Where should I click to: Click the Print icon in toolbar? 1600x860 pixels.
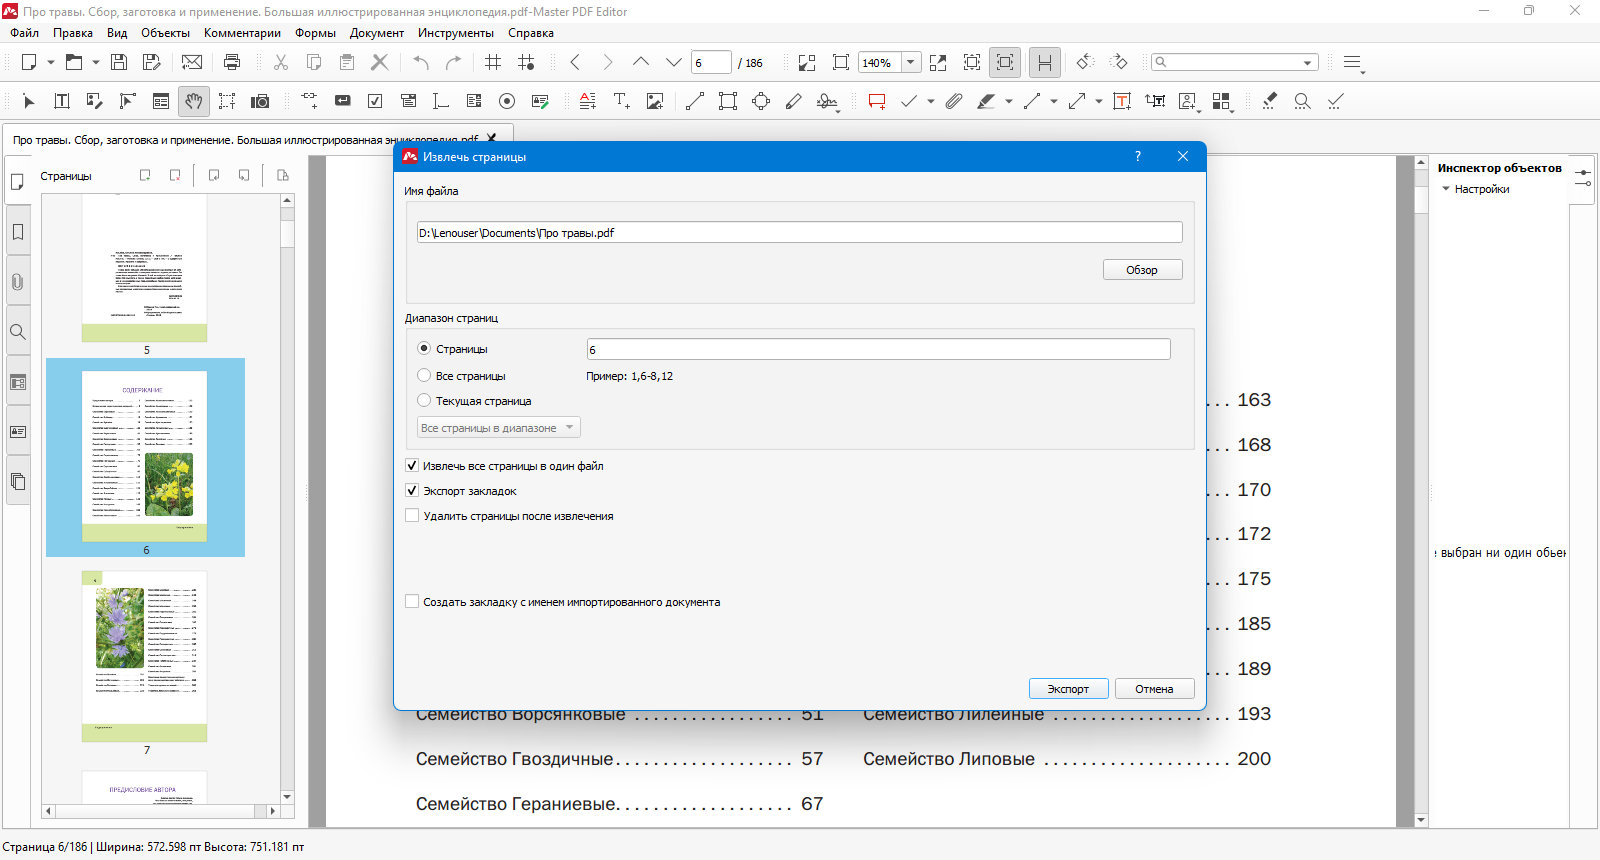coord(232,62)
